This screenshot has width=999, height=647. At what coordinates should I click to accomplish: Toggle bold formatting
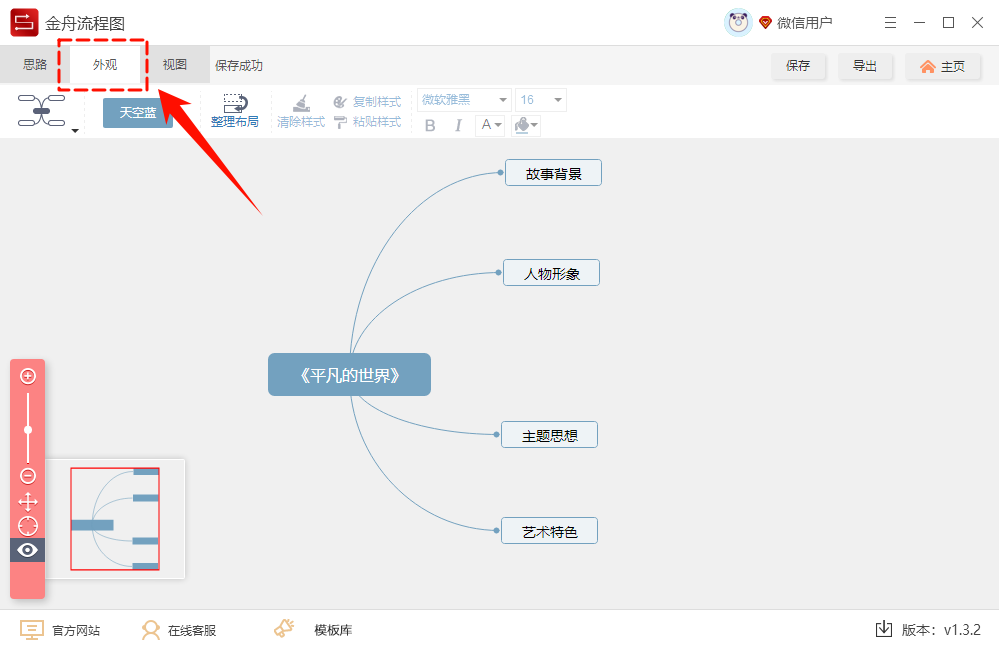(430, 125)
